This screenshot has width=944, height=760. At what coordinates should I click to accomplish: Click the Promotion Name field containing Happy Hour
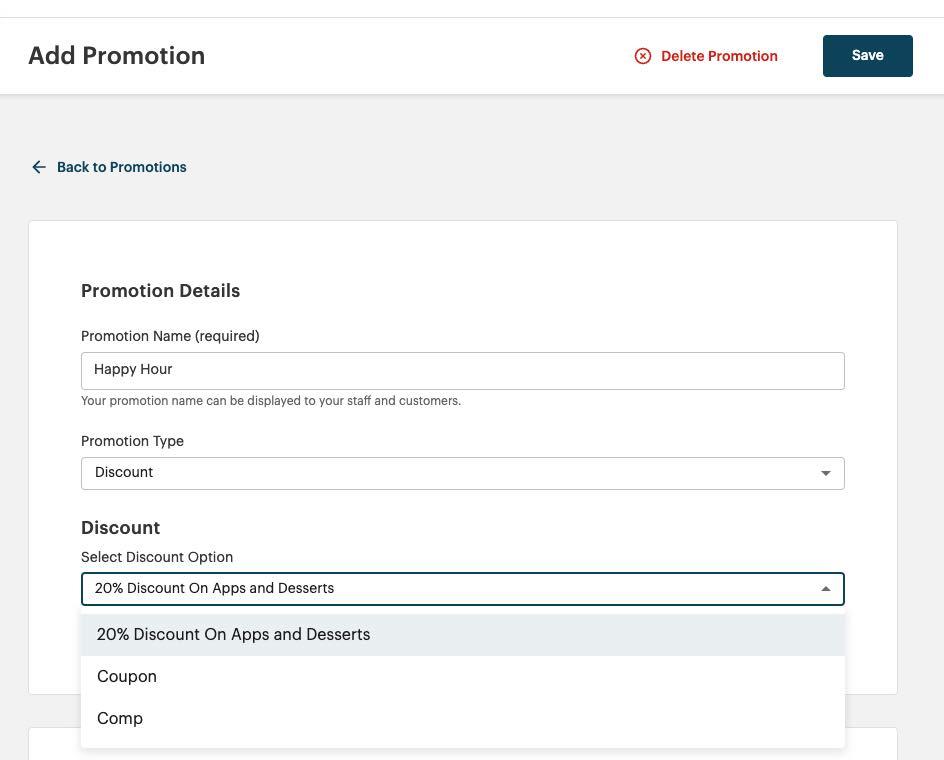[x=462, y=370]
